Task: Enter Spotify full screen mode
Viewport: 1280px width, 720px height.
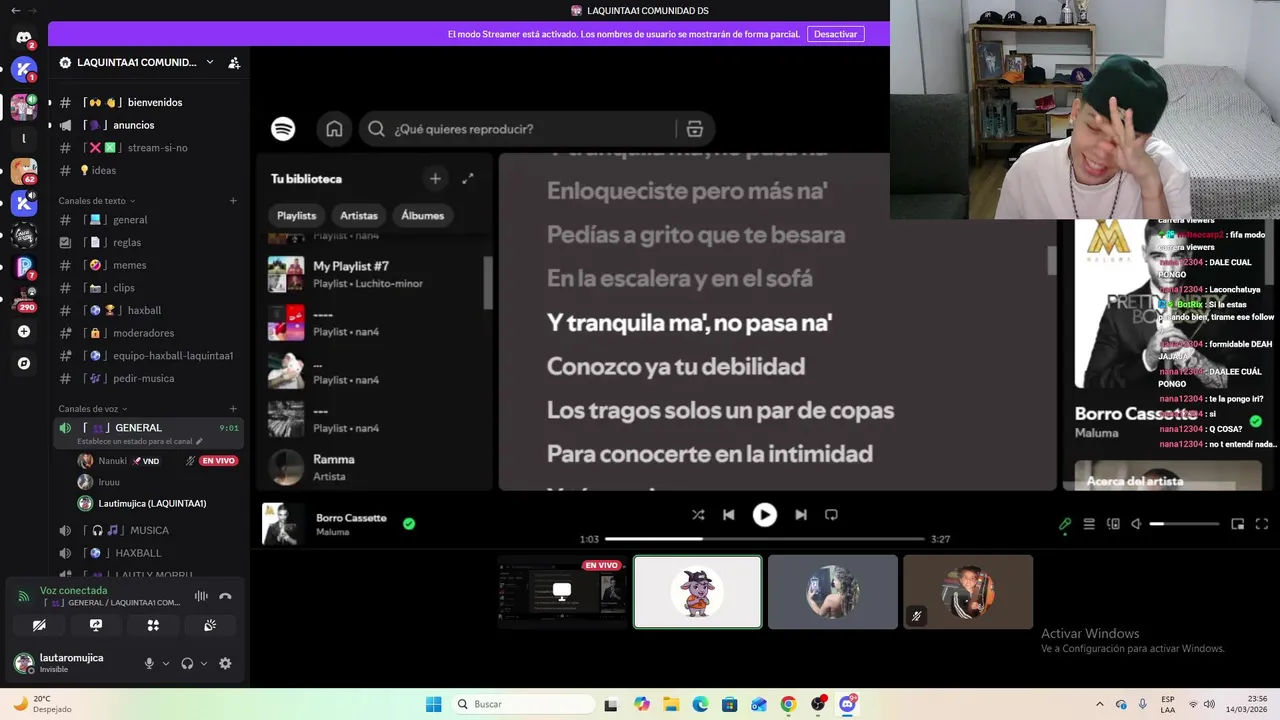Action: [x=1262, y=524]
